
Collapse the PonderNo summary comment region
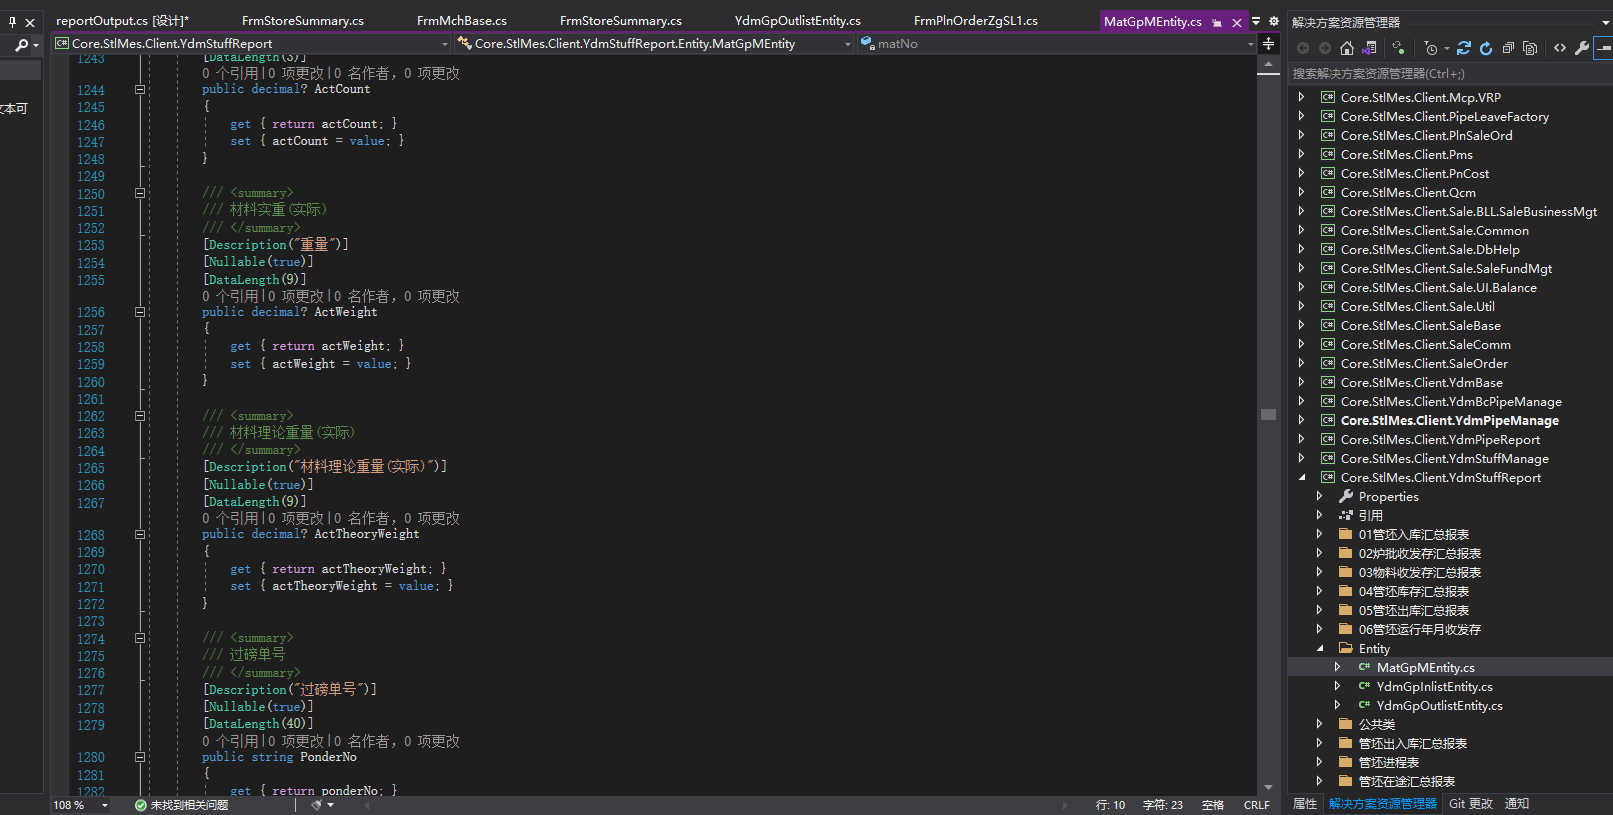[x=140, y=638]
